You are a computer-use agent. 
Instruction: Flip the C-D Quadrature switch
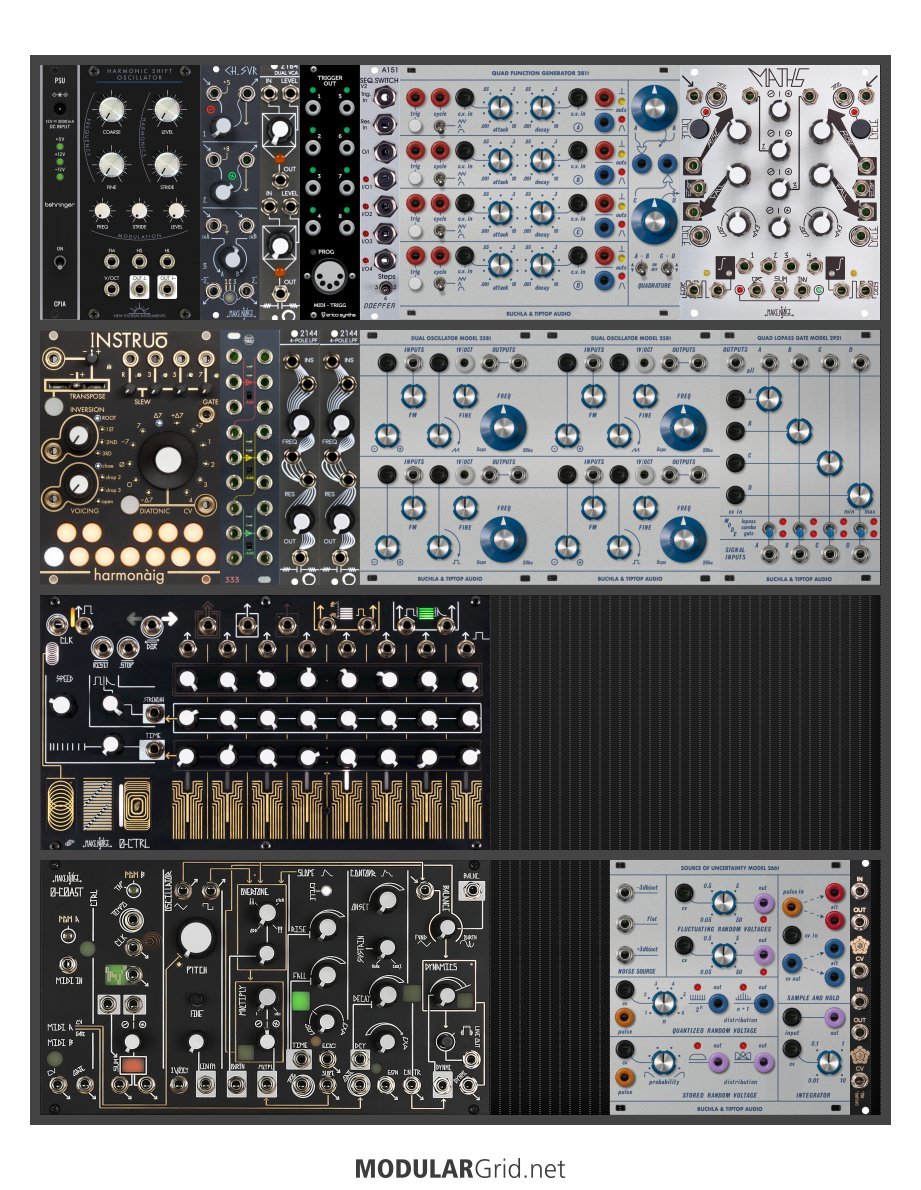667,268
